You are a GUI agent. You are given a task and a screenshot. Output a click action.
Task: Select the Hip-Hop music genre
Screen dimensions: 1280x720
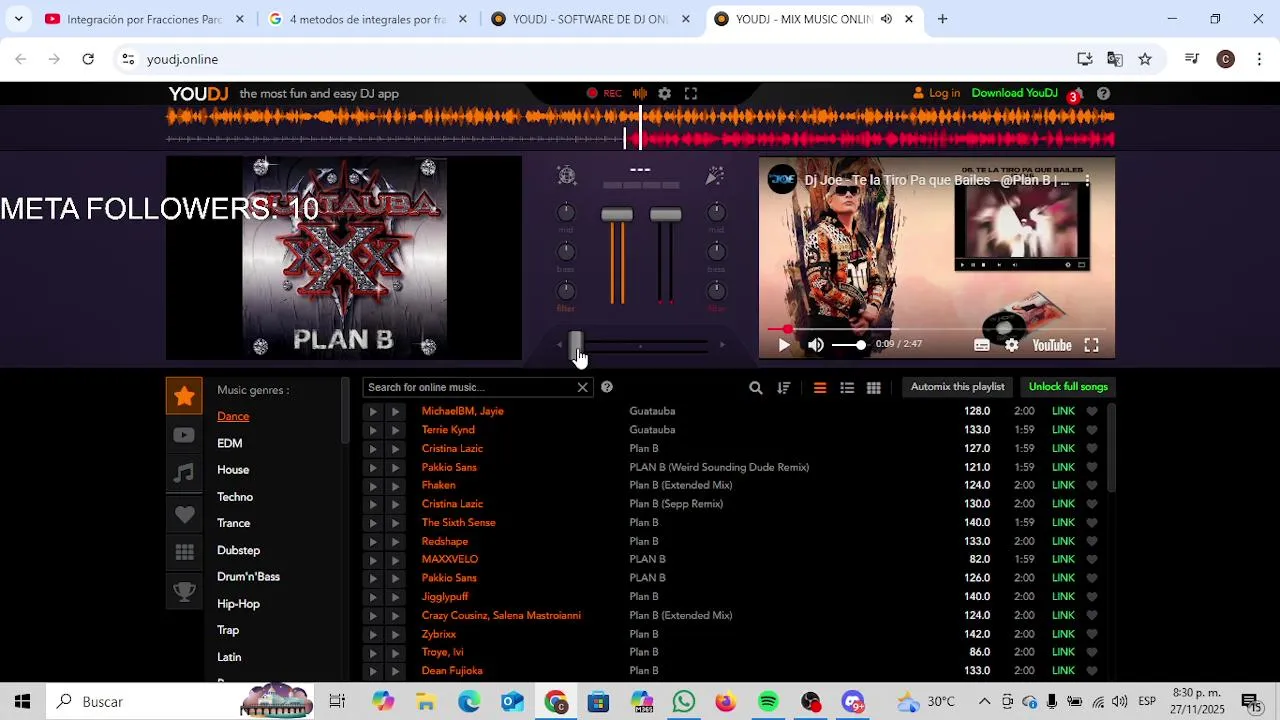click(x=238, y=604)
